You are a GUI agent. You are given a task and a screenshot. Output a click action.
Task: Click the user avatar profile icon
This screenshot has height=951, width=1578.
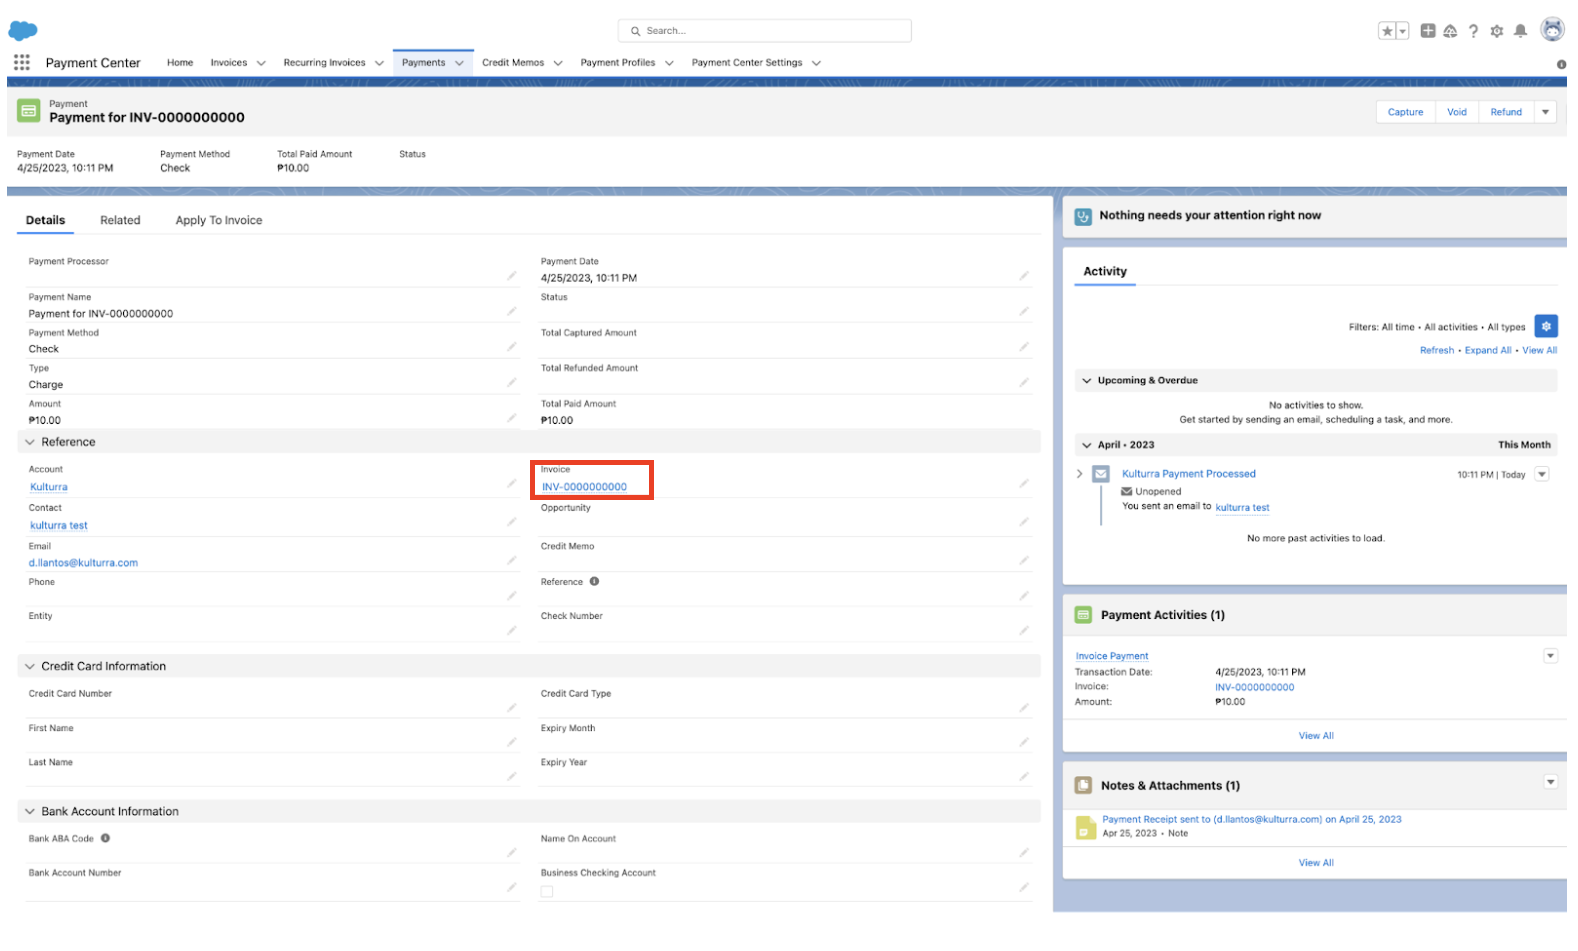click(1552, 30)
